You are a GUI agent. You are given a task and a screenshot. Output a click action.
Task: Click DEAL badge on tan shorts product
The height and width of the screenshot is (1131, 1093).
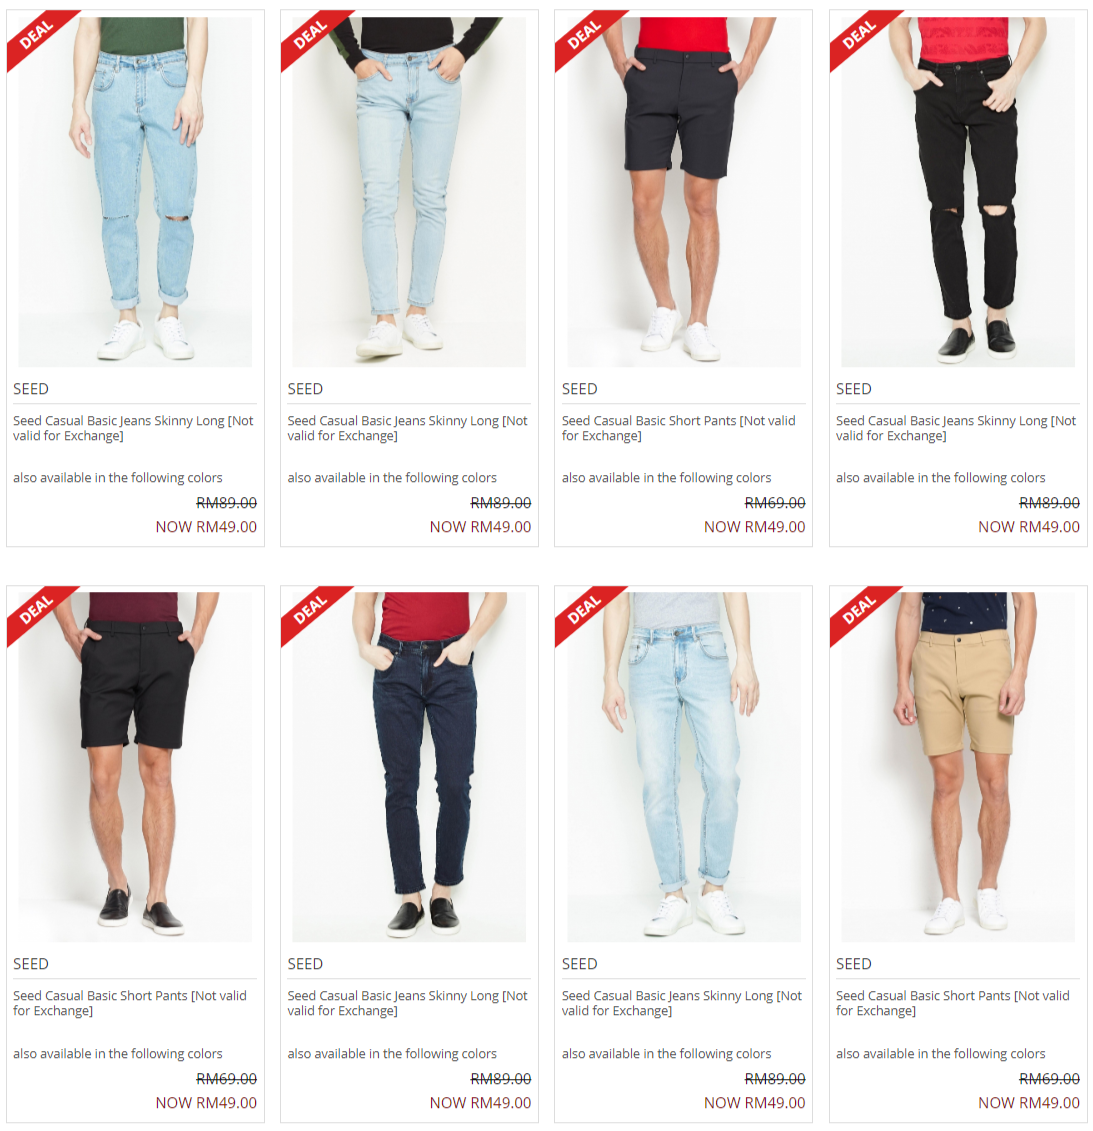coord(863,613)
